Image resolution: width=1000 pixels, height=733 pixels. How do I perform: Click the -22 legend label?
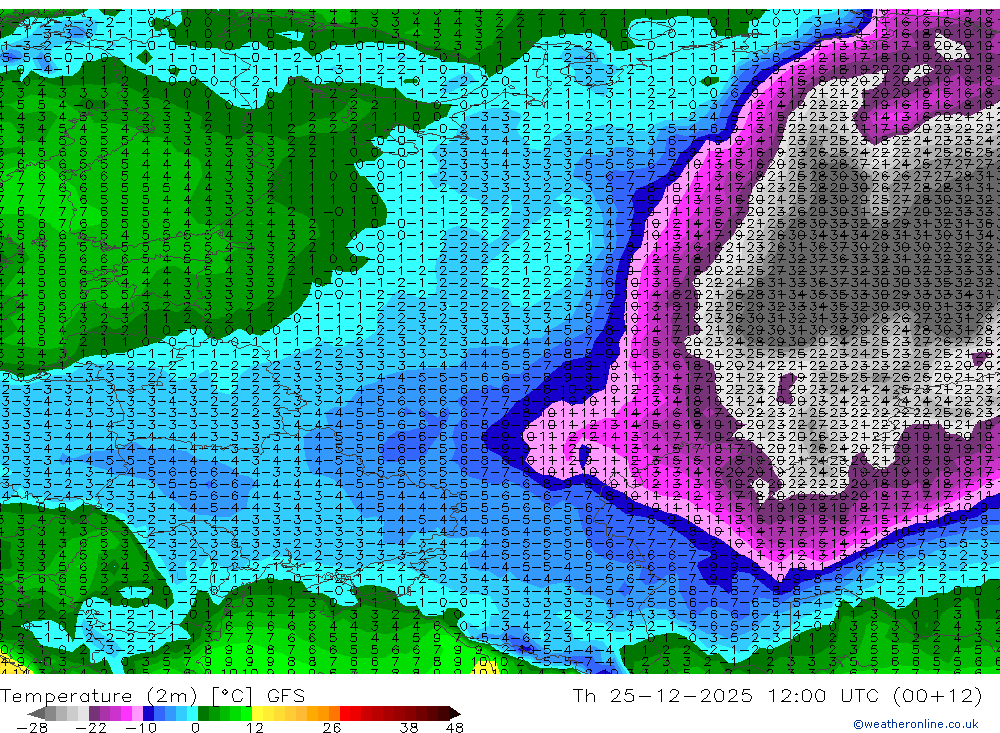(x=91, y=728)
